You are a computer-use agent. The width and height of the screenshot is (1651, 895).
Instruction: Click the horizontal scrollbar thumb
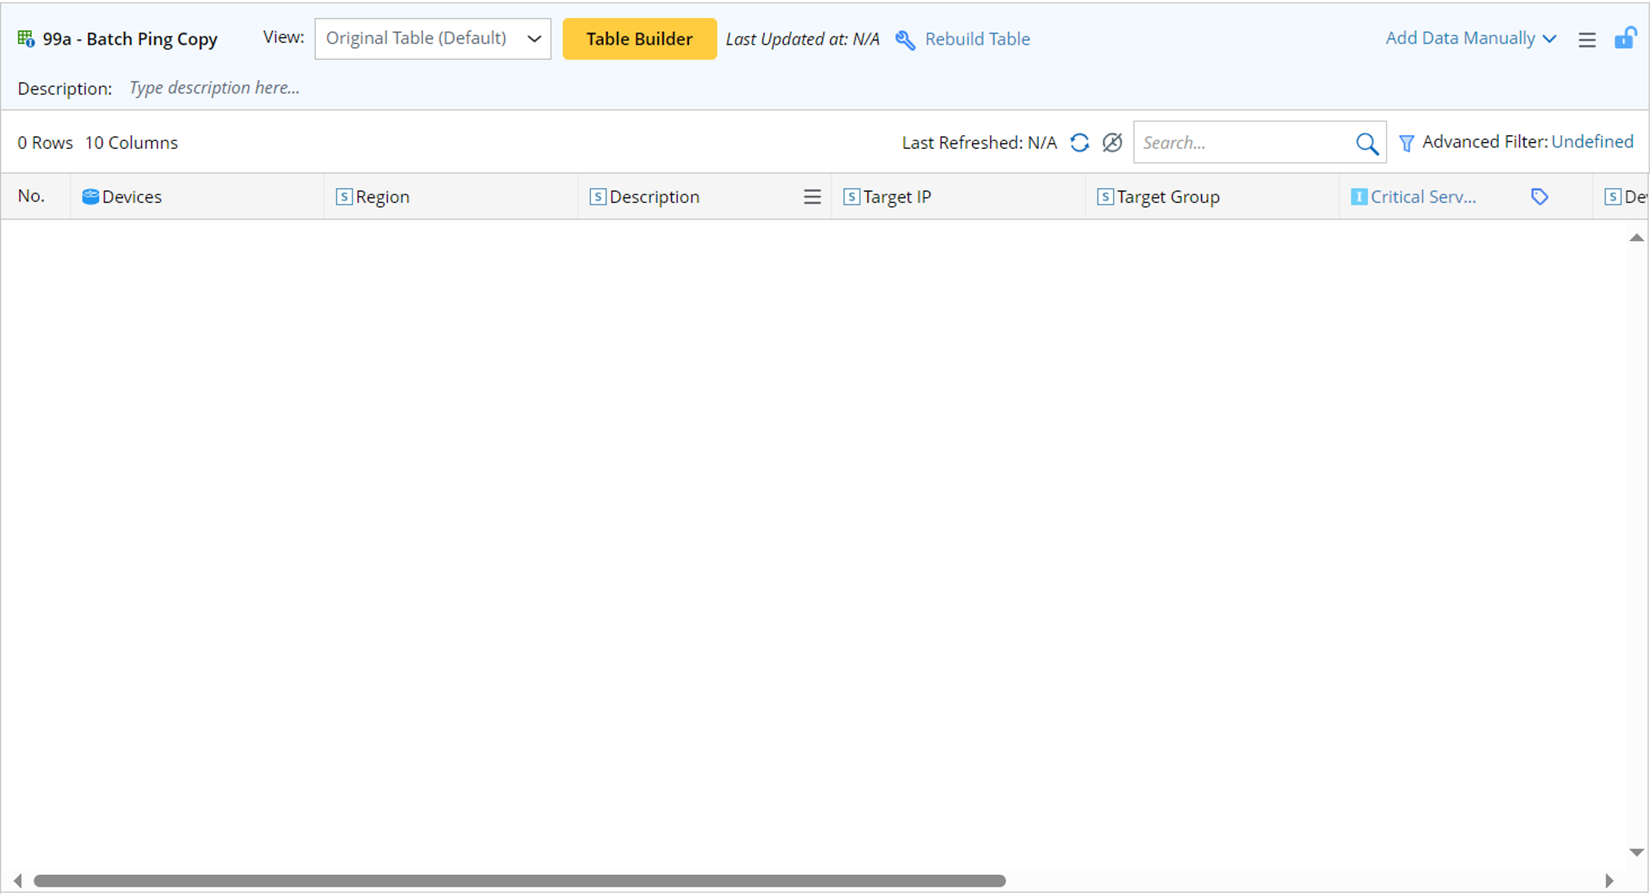point(519,881)
